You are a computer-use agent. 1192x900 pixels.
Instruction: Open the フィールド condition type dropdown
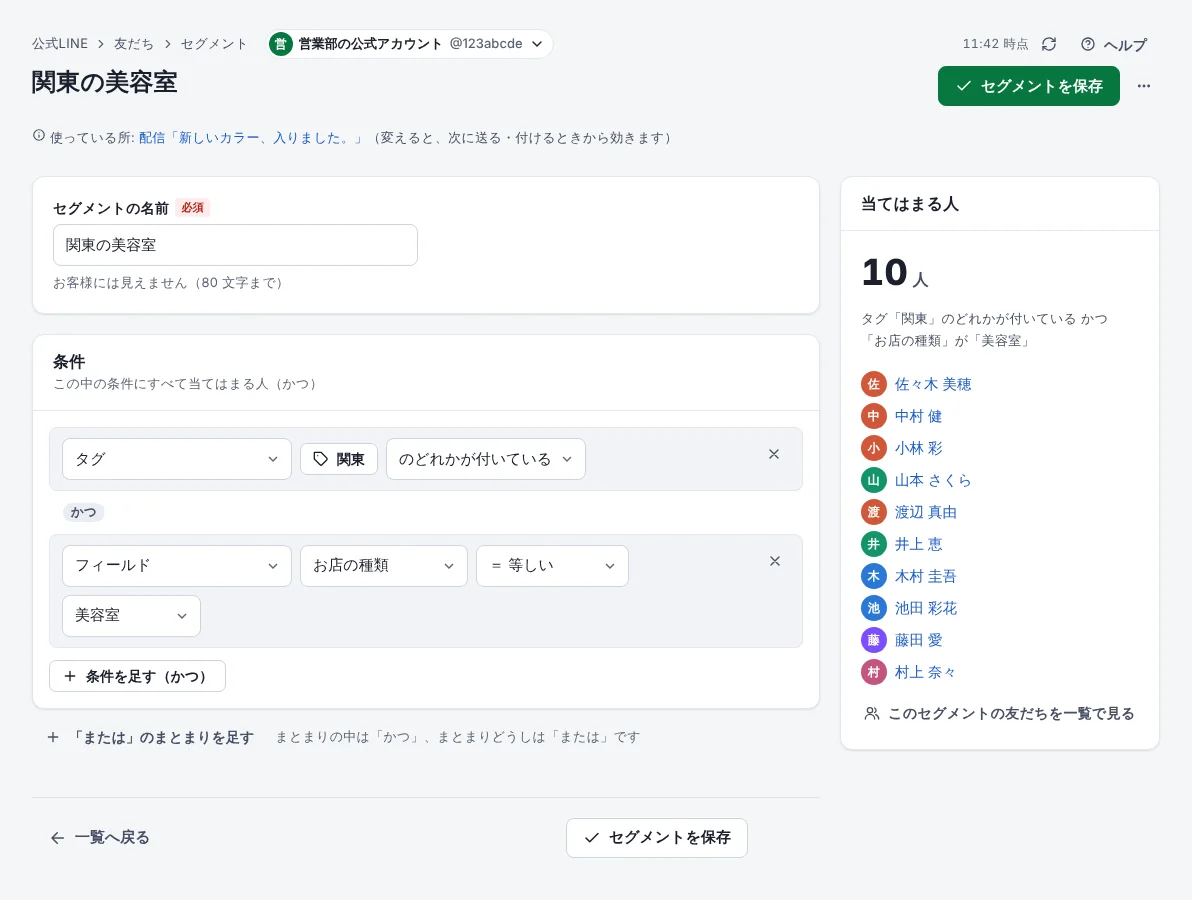click(176, 566)
